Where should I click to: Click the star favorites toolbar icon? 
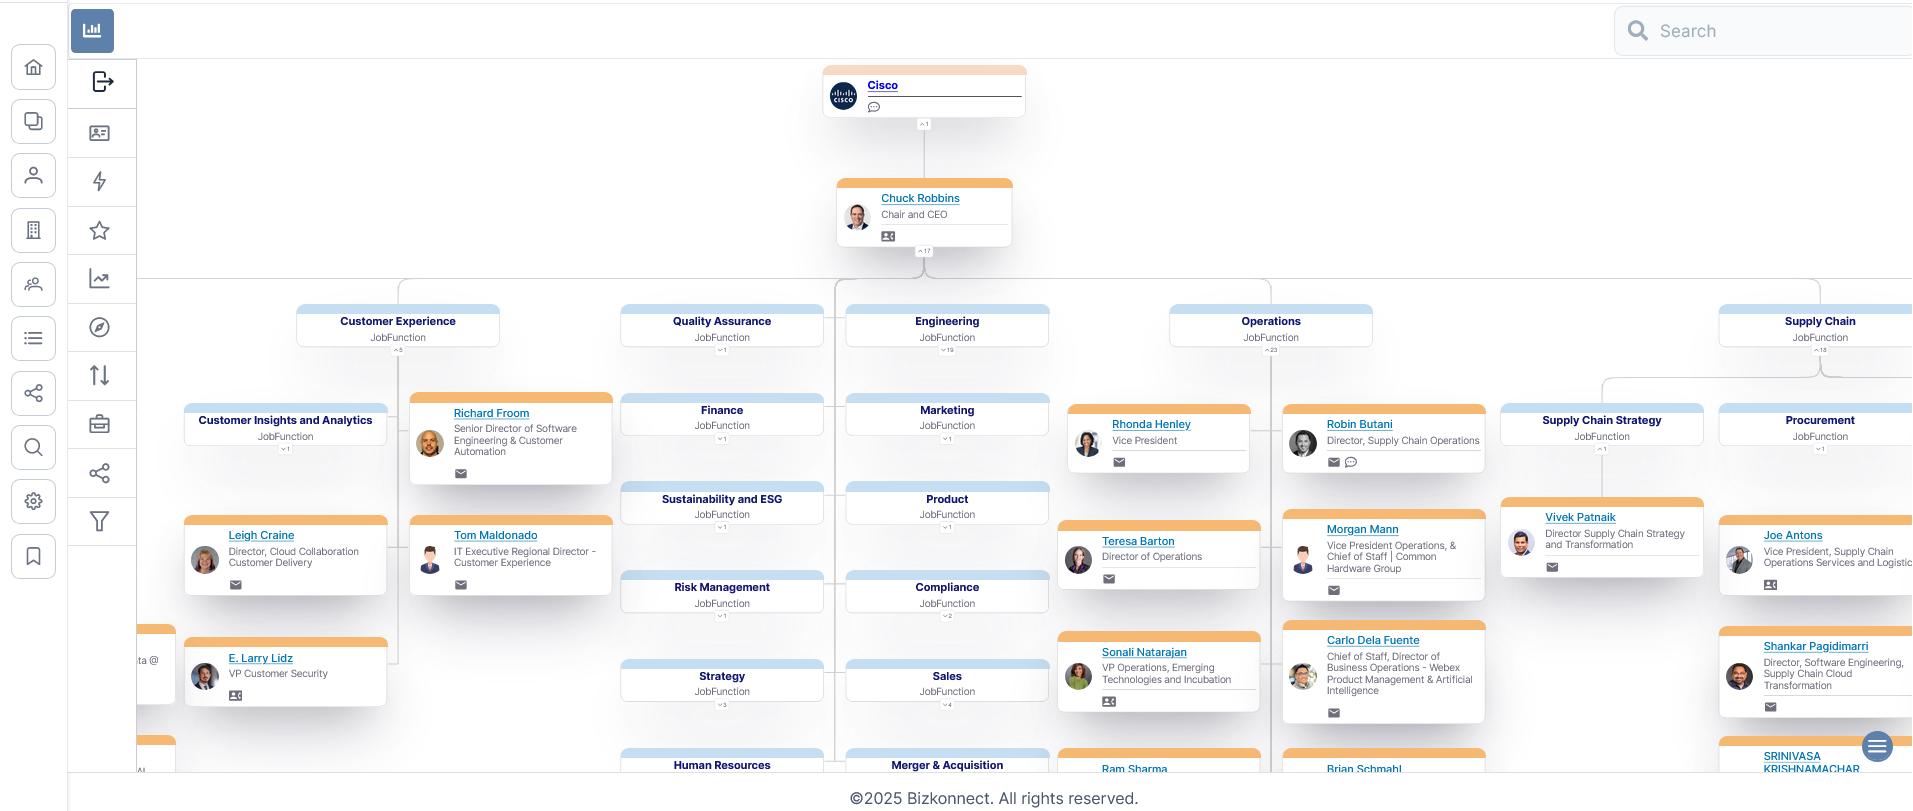[x=100, y=231]
